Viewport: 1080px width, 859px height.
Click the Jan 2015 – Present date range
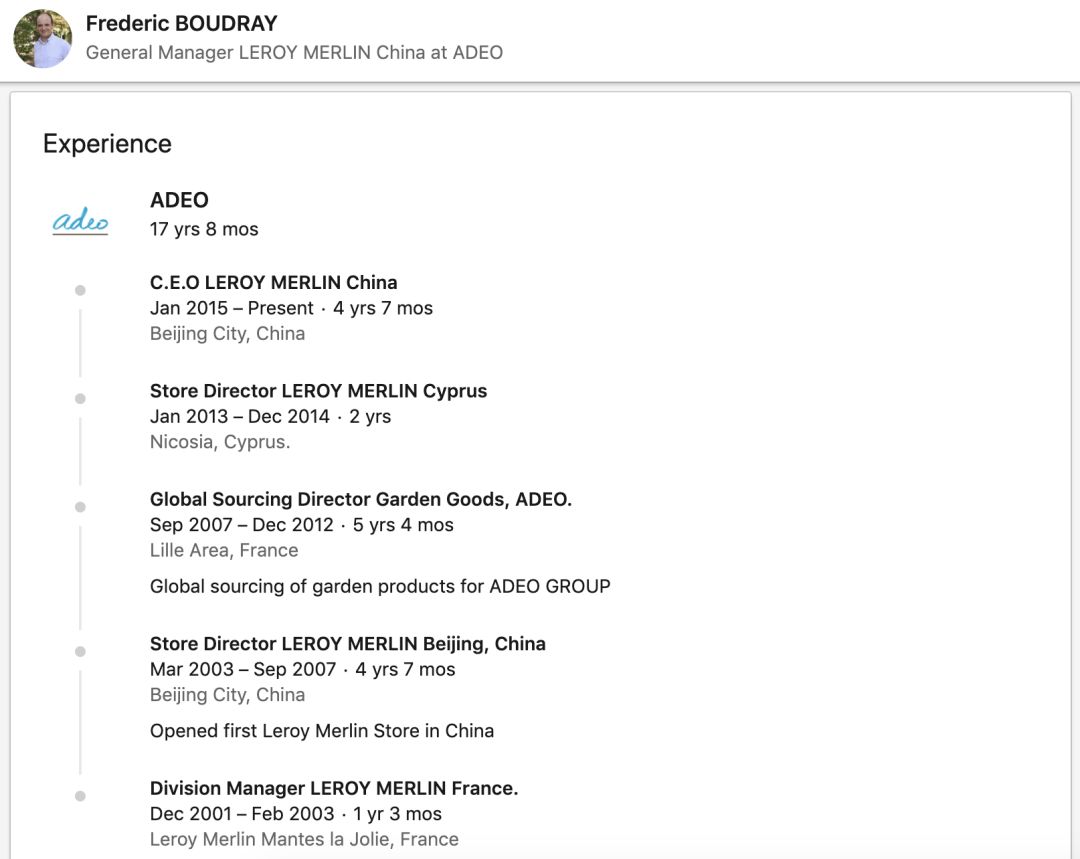231,308
